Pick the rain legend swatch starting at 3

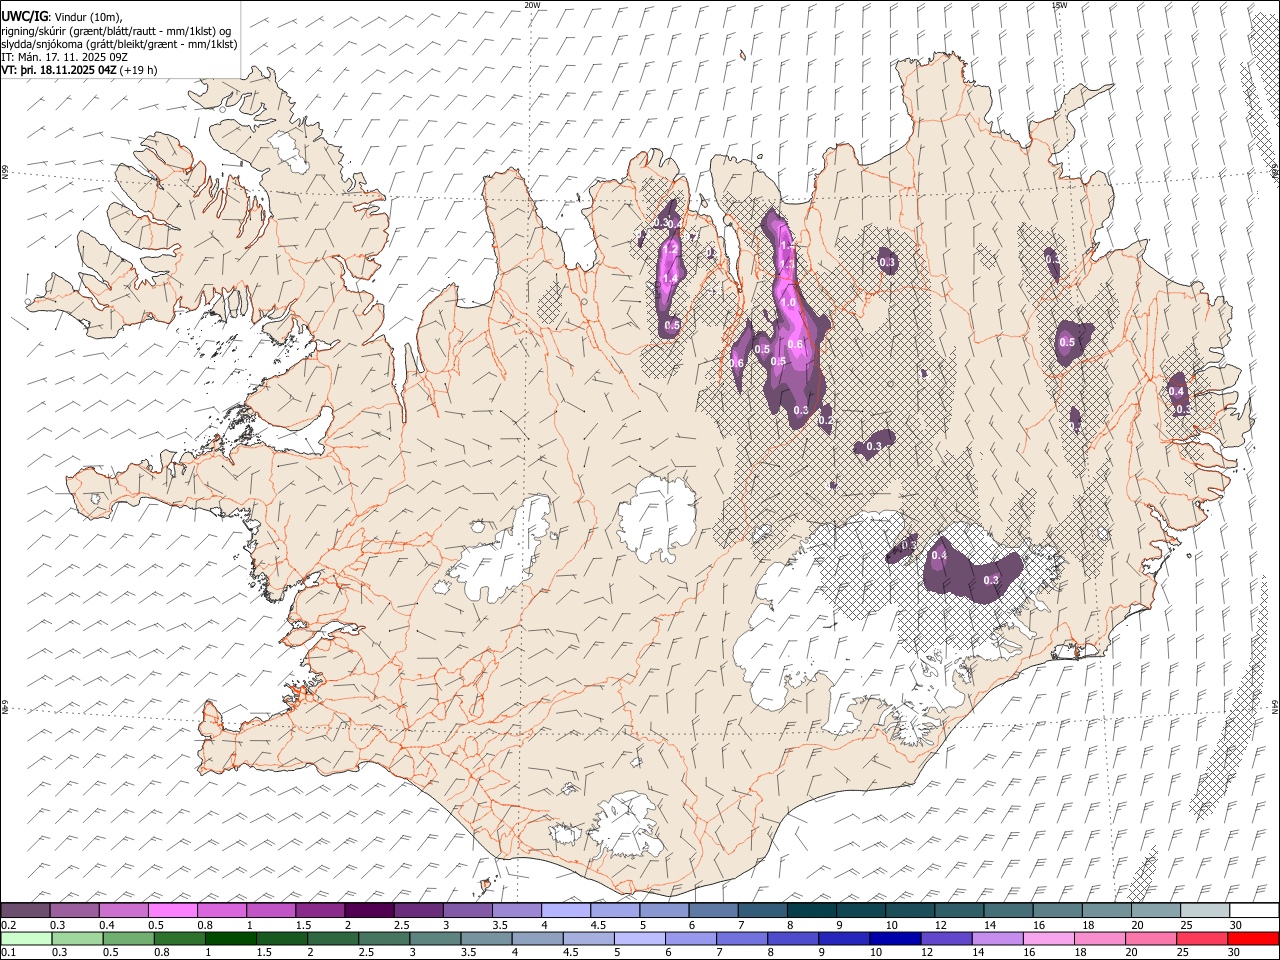click(434, 938)
